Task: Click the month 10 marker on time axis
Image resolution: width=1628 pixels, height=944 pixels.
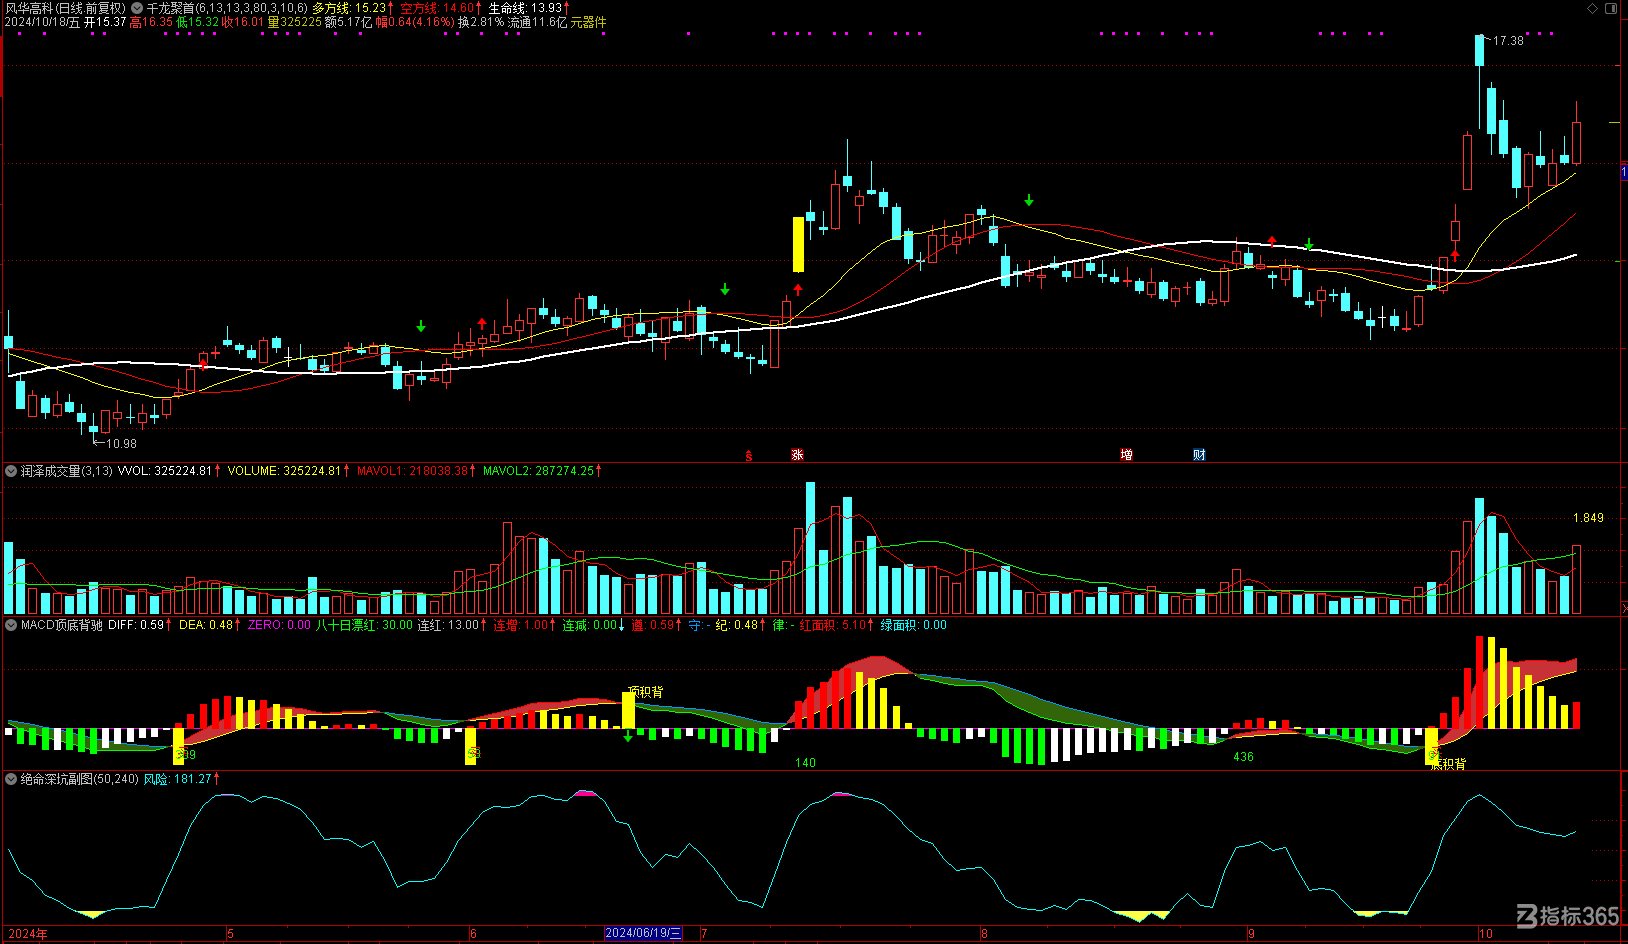Action: (x=1485, y=934)
